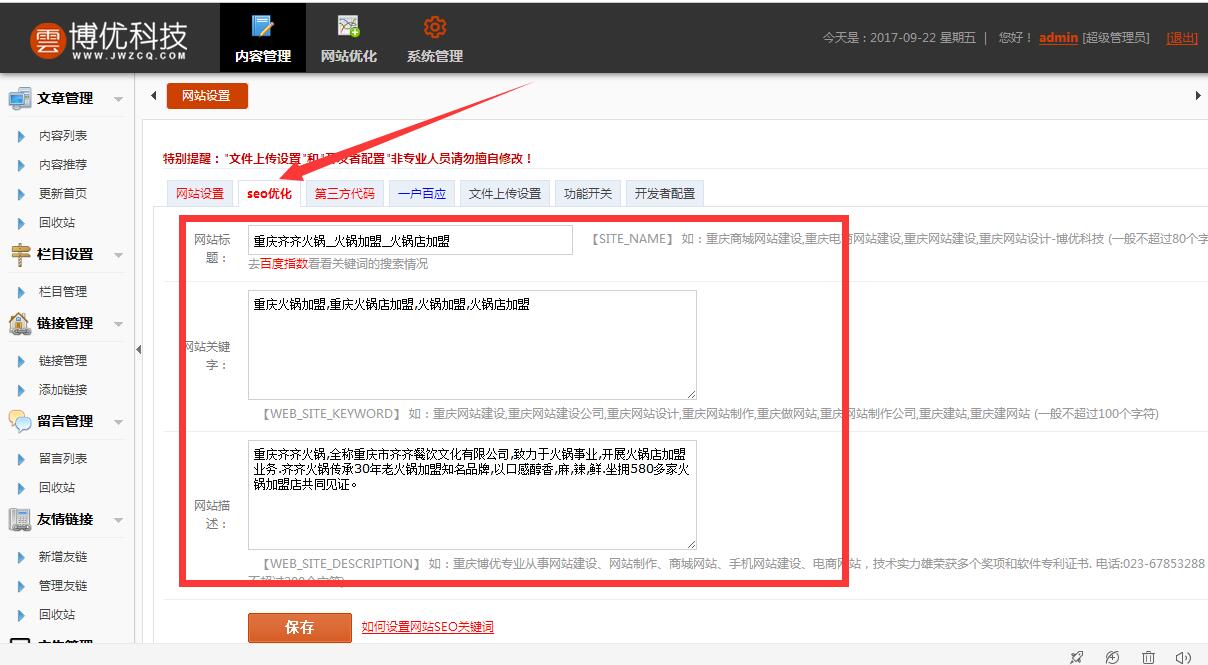Switch to the 功能开关 tab
1208x665 pixels.
click(x=588, y=193)
